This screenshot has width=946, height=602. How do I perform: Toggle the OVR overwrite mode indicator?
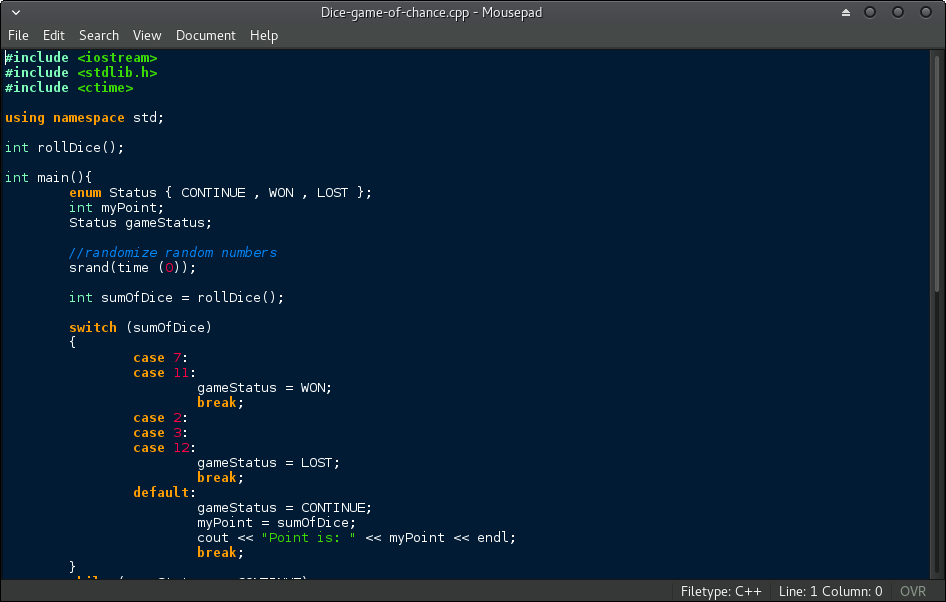click(x=912, y=591)
